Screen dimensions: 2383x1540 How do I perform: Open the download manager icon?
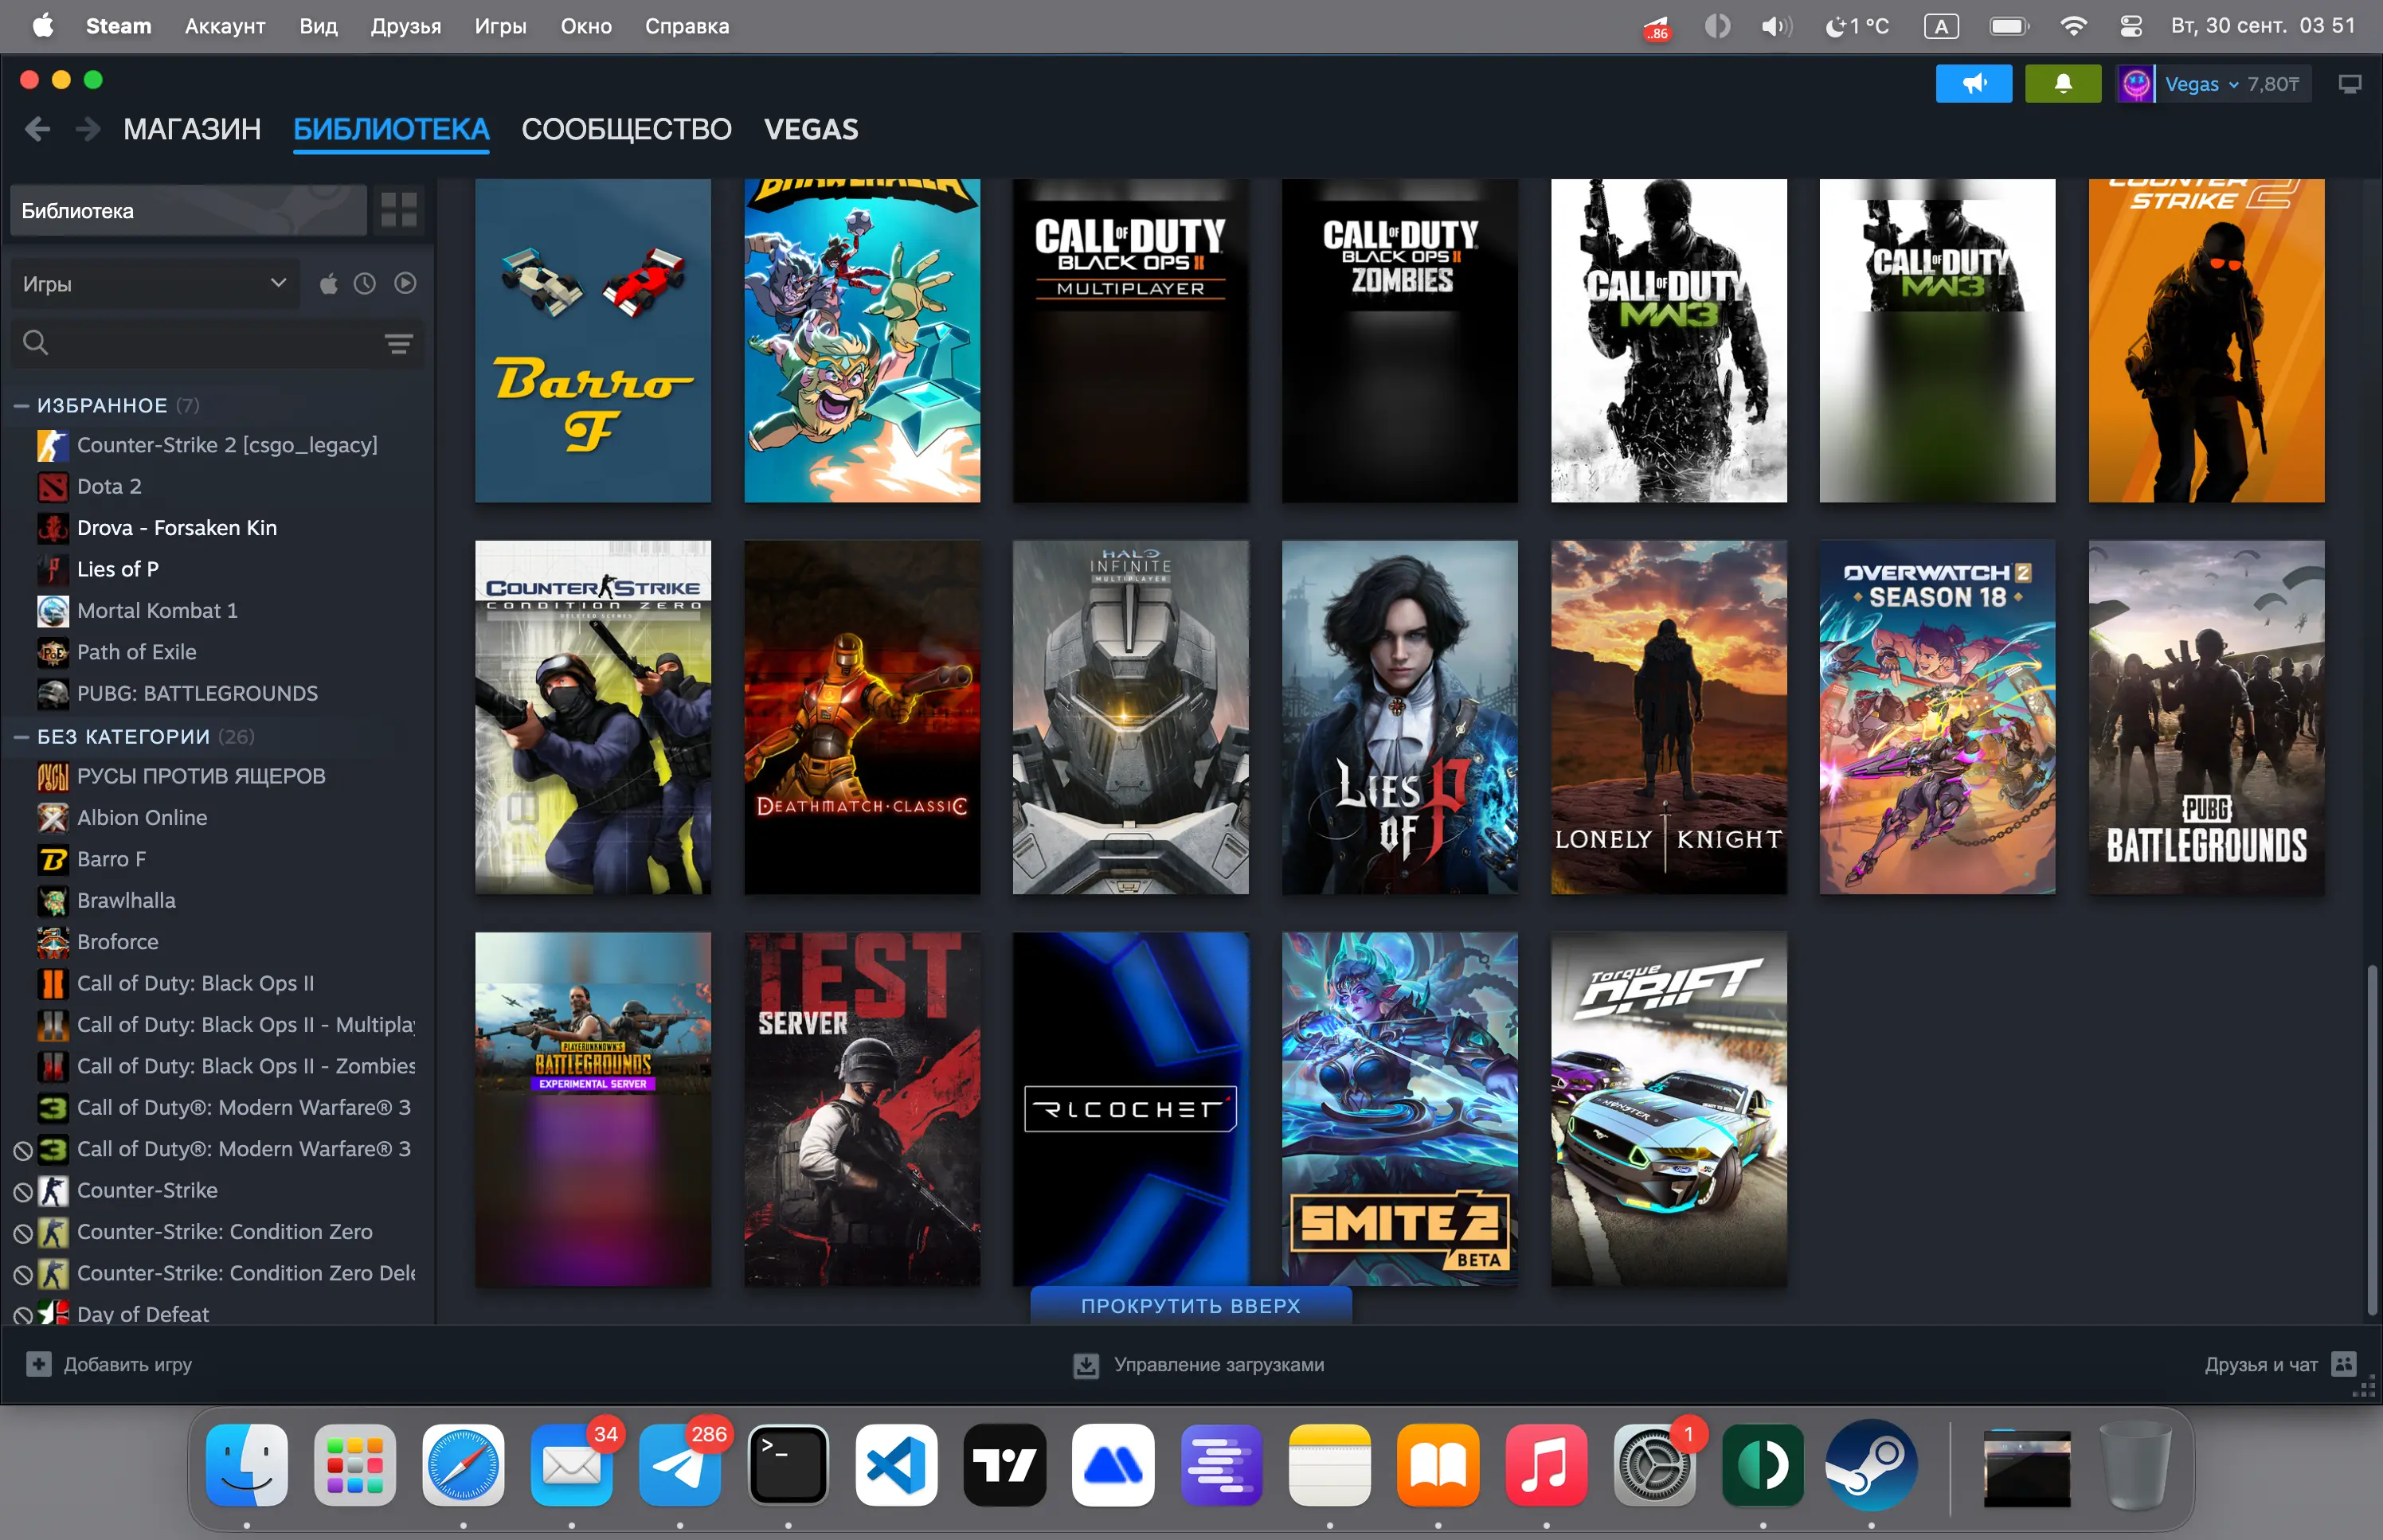[x=1086, y=1365]
